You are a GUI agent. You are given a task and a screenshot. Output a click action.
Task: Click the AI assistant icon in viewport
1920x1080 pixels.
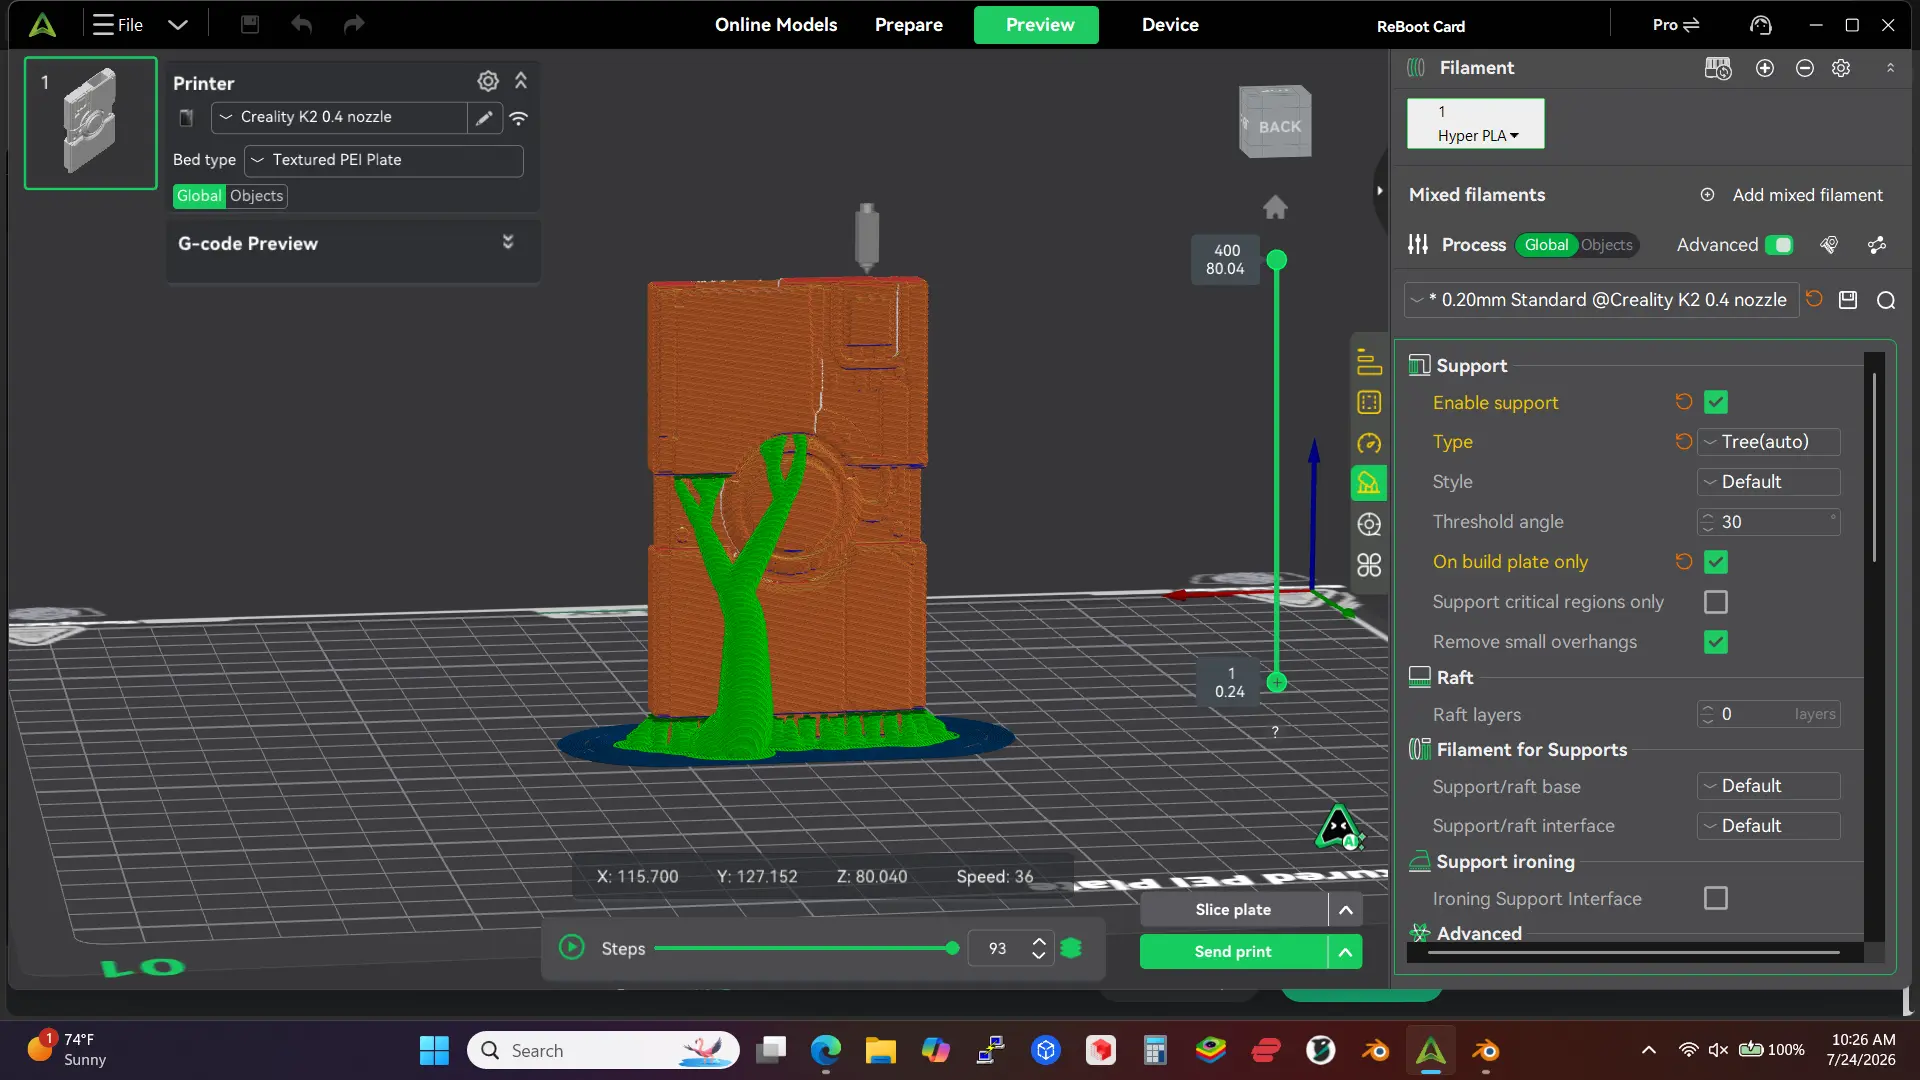pyautogui.click(x=1338, y=828)
